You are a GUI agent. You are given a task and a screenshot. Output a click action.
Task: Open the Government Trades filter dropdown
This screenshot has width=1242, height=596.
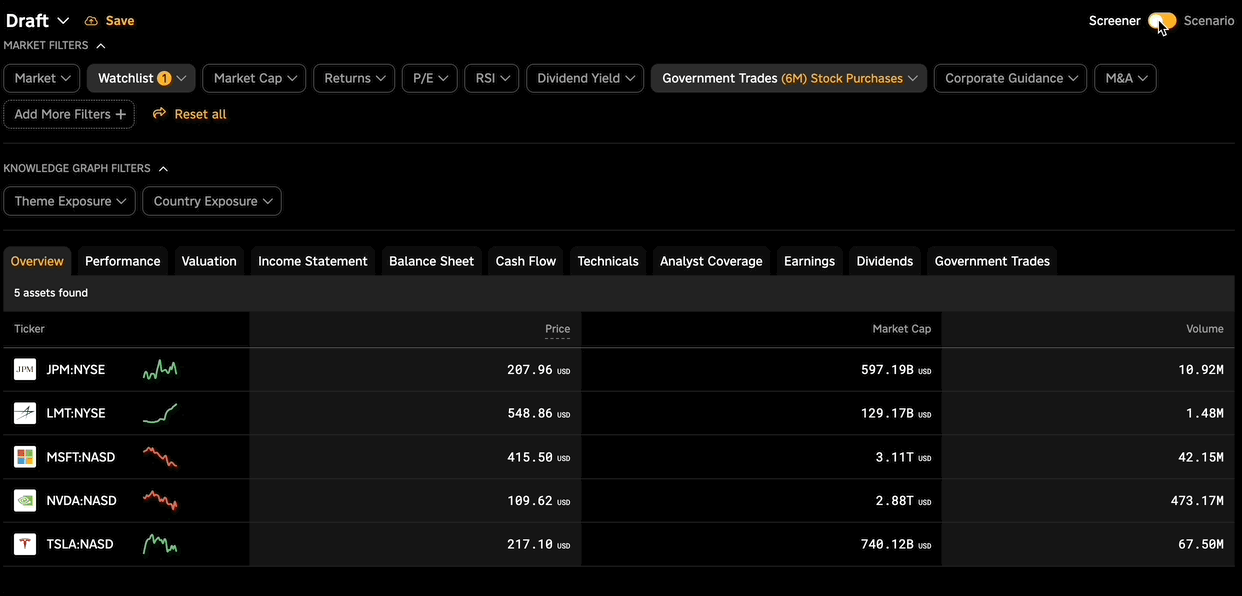789,78
